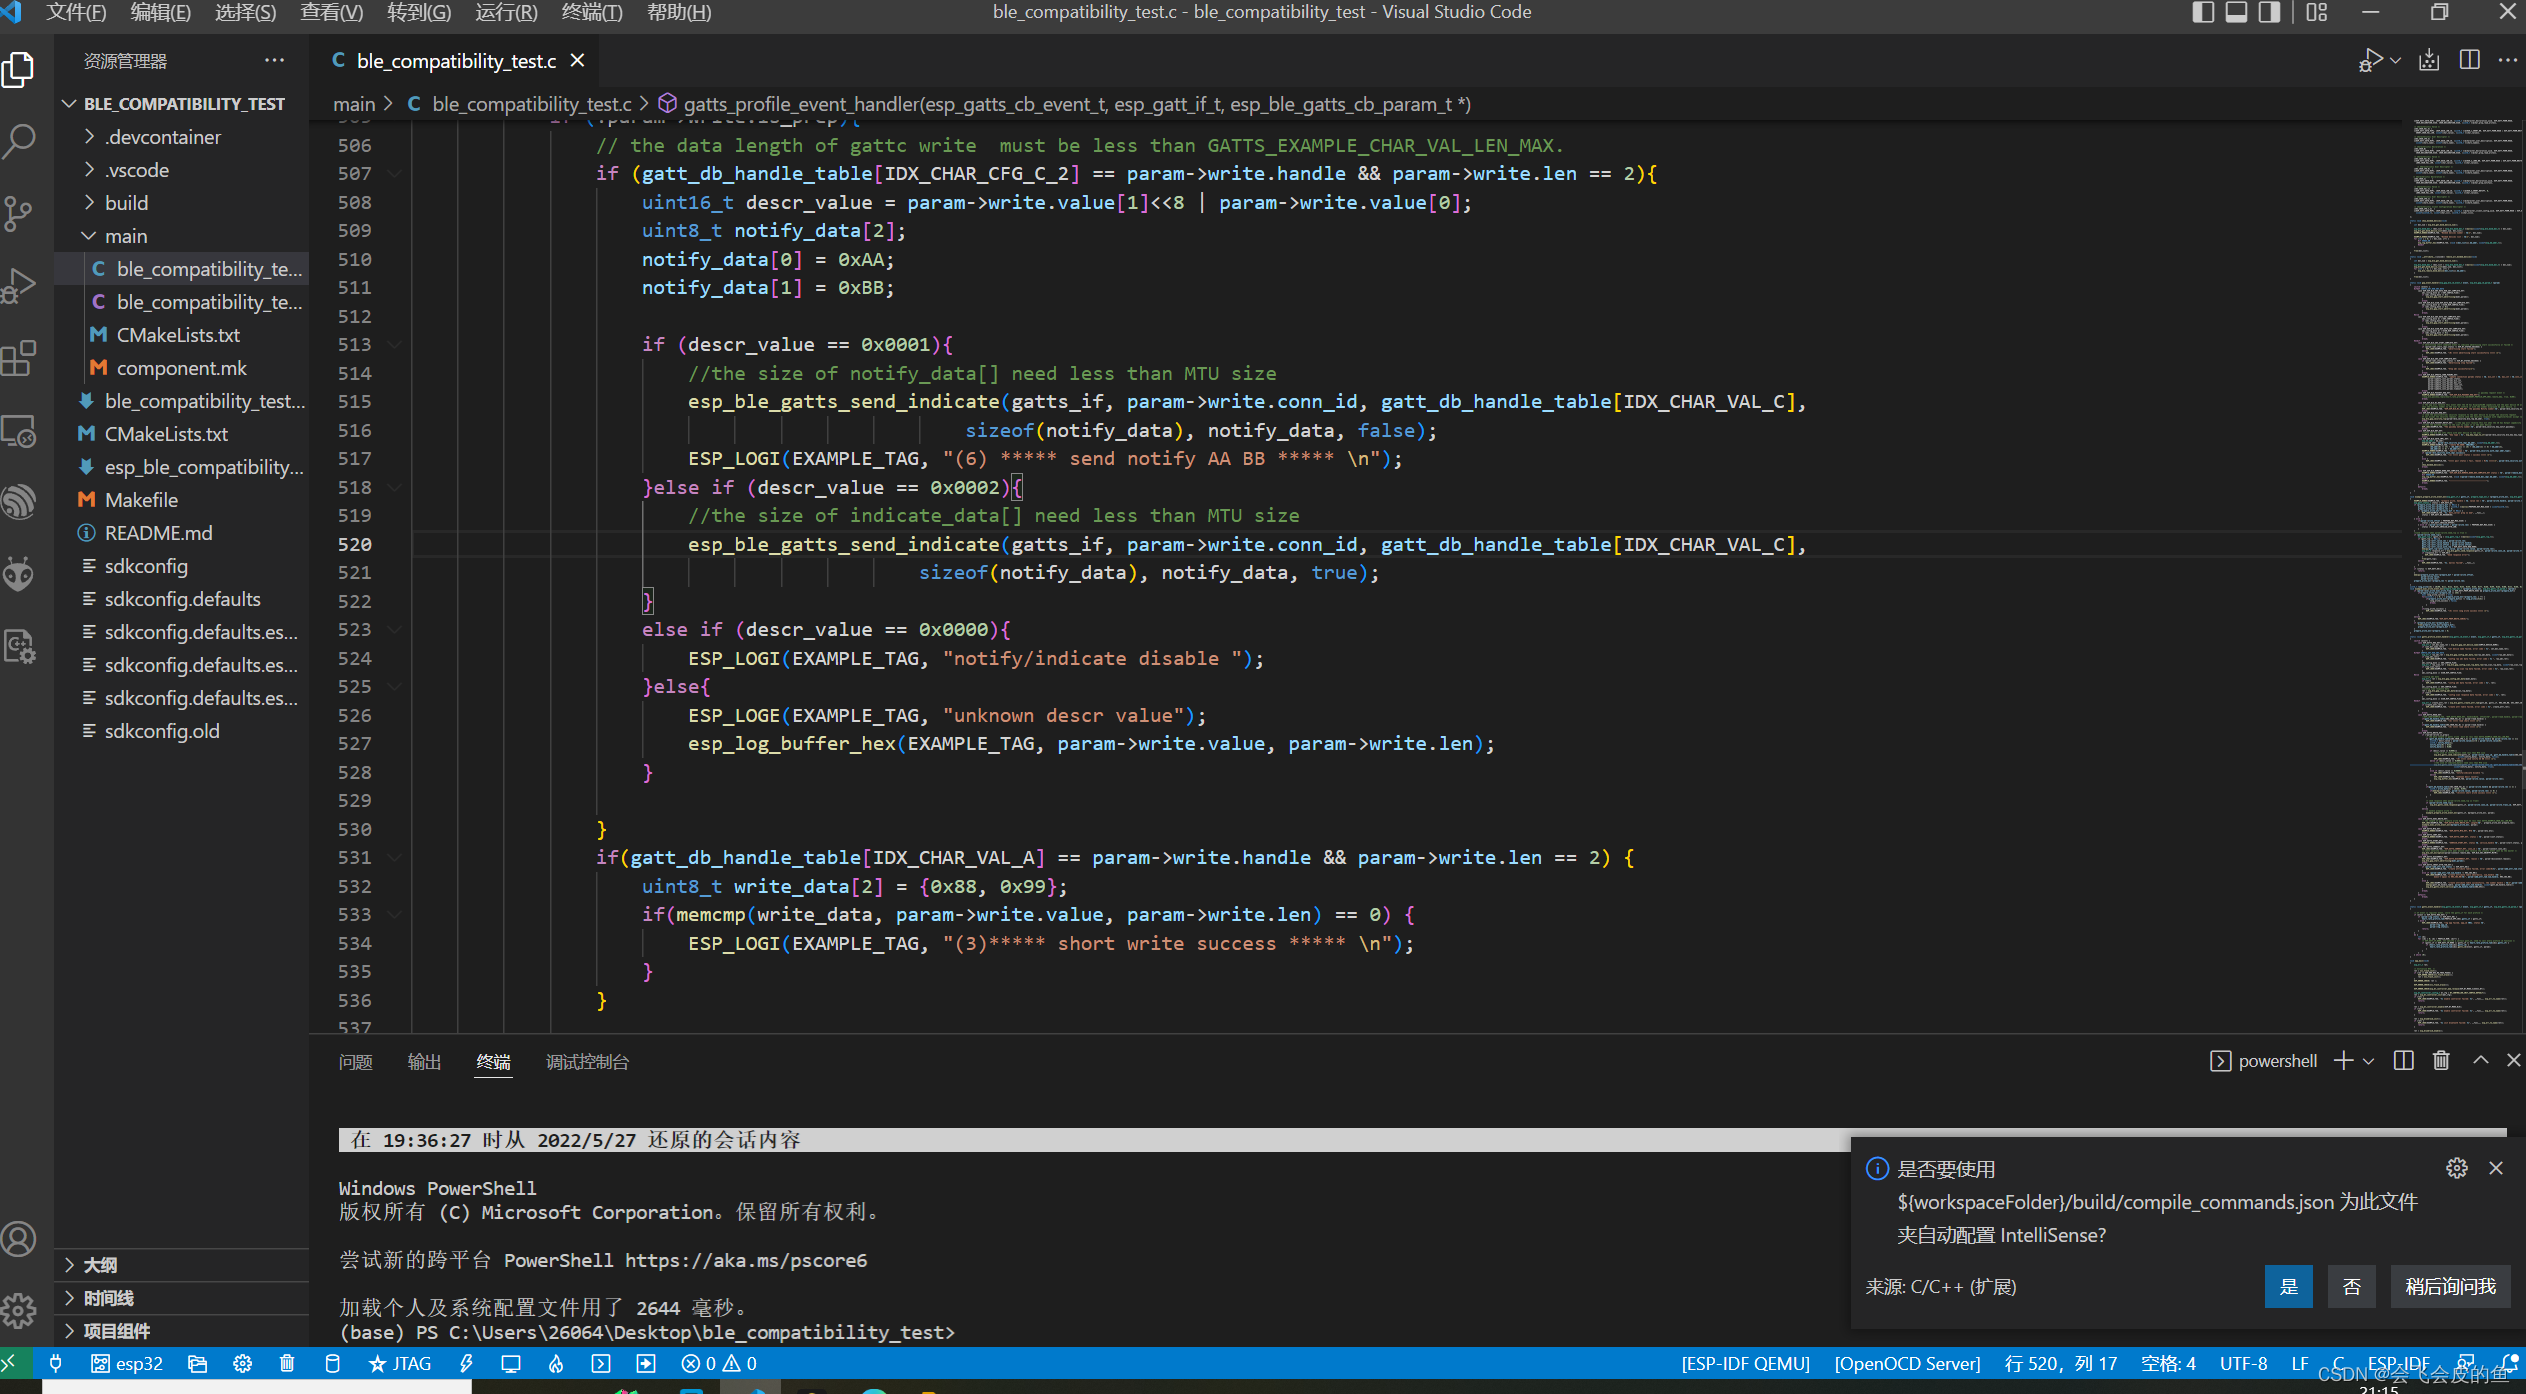2526x1394 pixels.
Task: Click 稍后询问我 button in notification
Action: point(2450,1287)
